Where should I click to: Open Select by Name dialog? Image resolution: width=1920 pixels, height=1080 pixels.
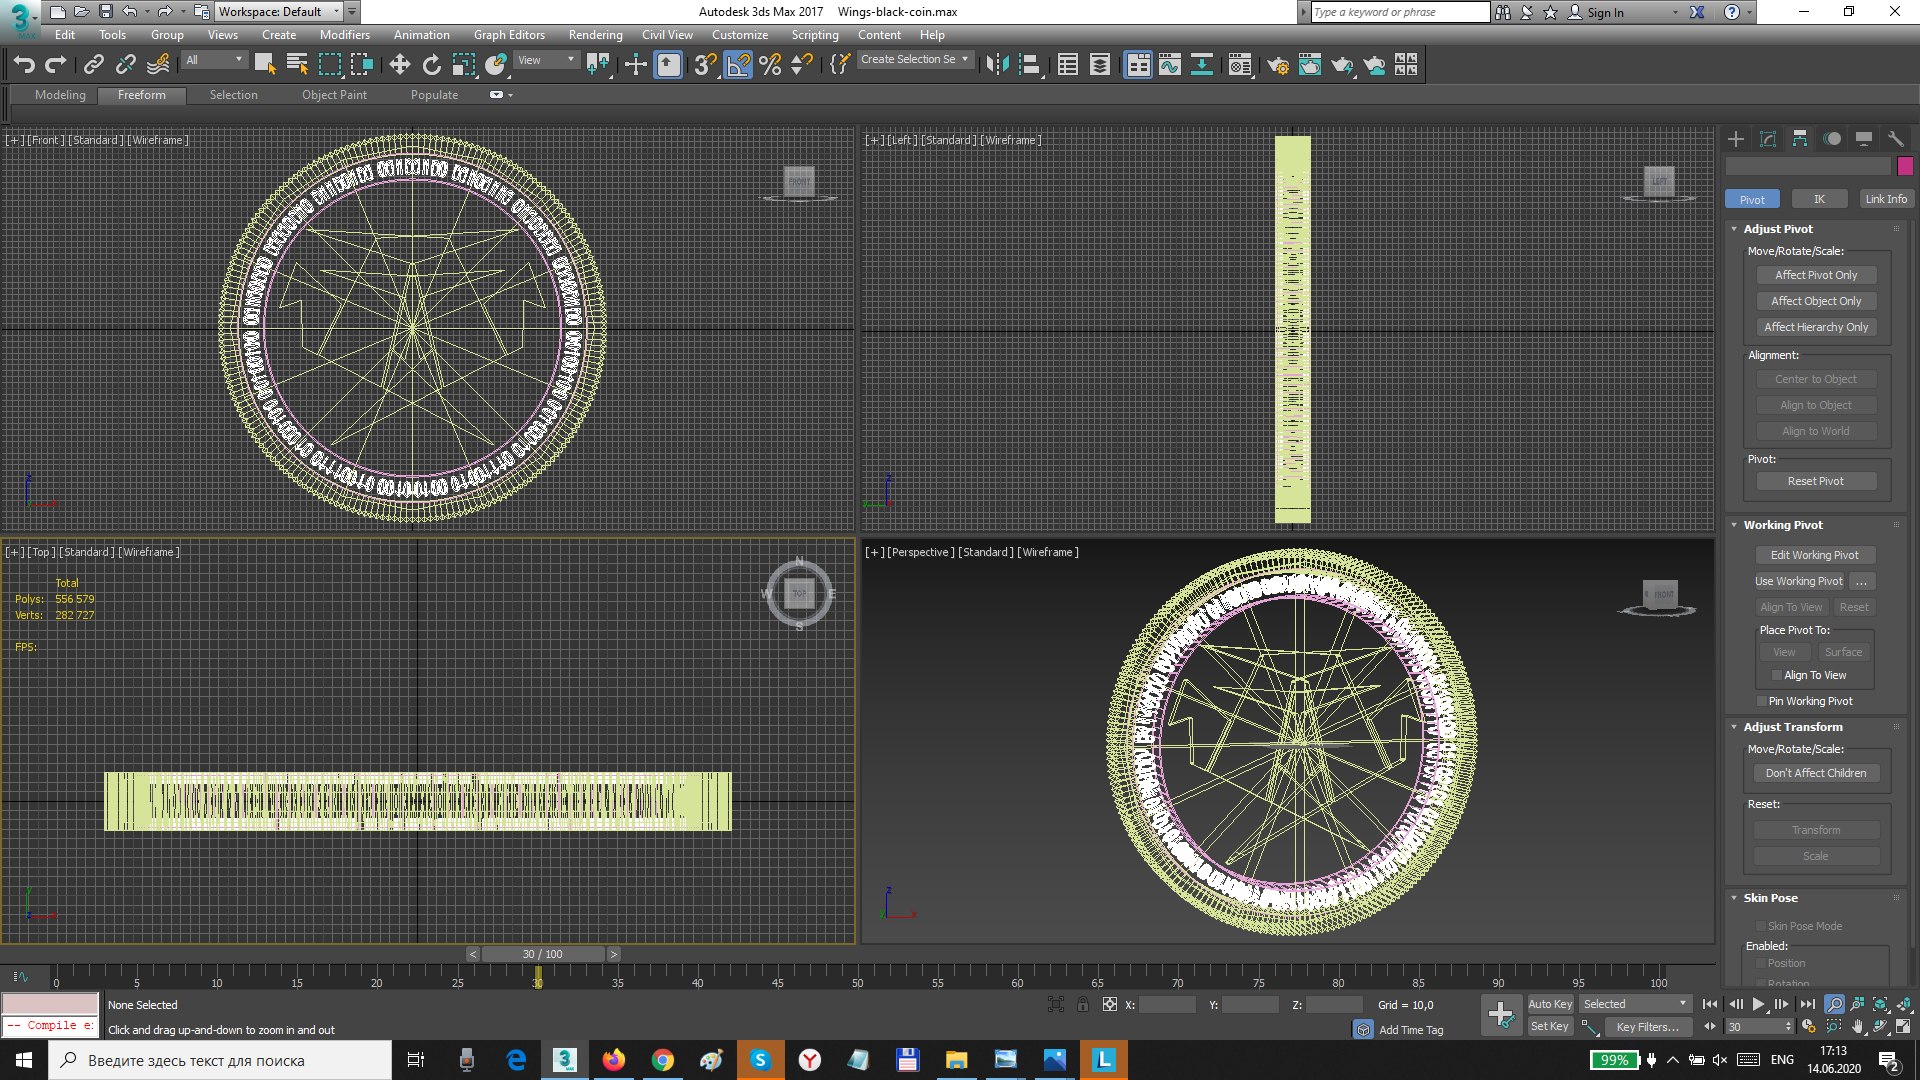[x=297, y=65]
